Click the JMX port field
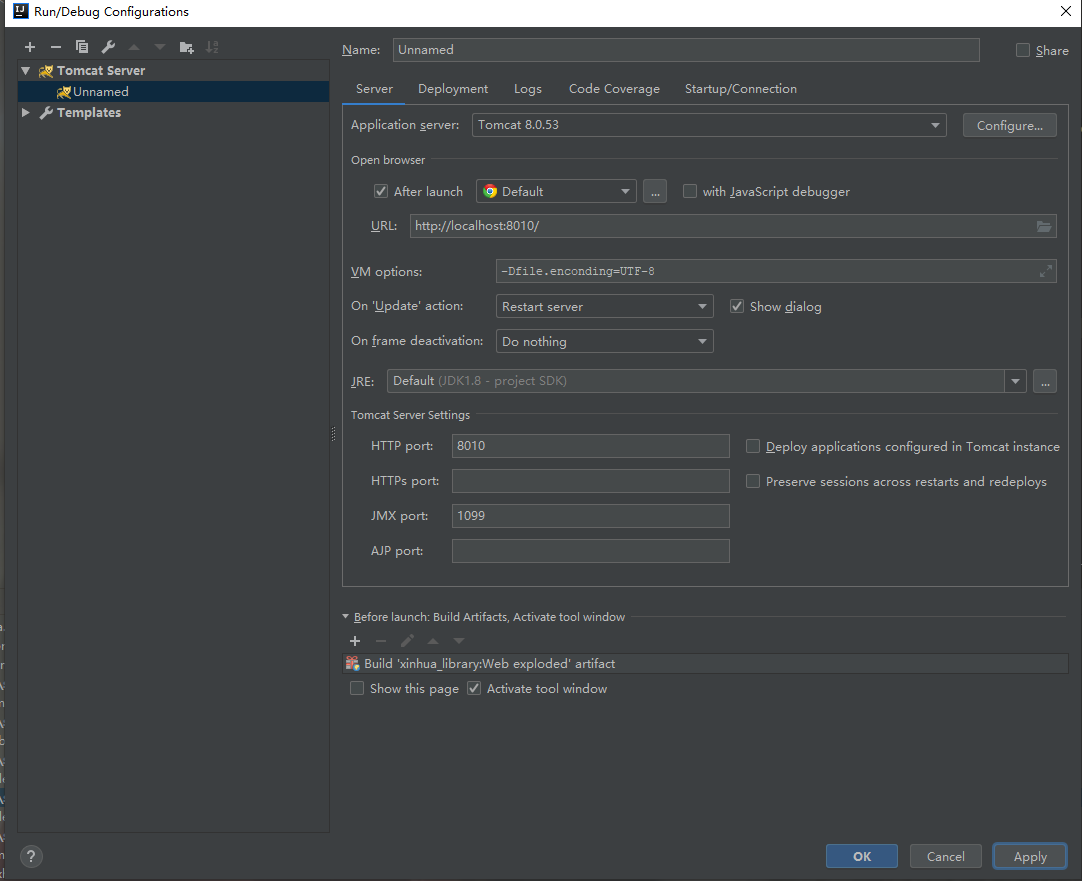This screenshot has height=881, width=1082. tap(590, 515)
